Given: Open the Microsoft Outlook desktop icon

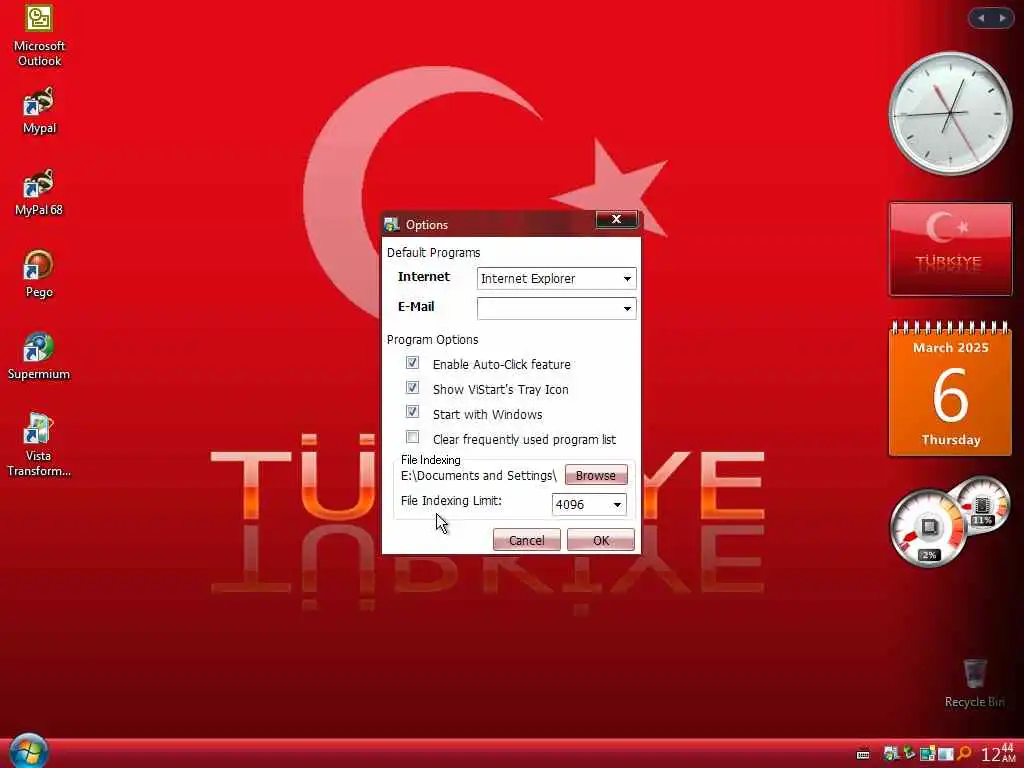Looking at the screenshot, I should 39,34.
